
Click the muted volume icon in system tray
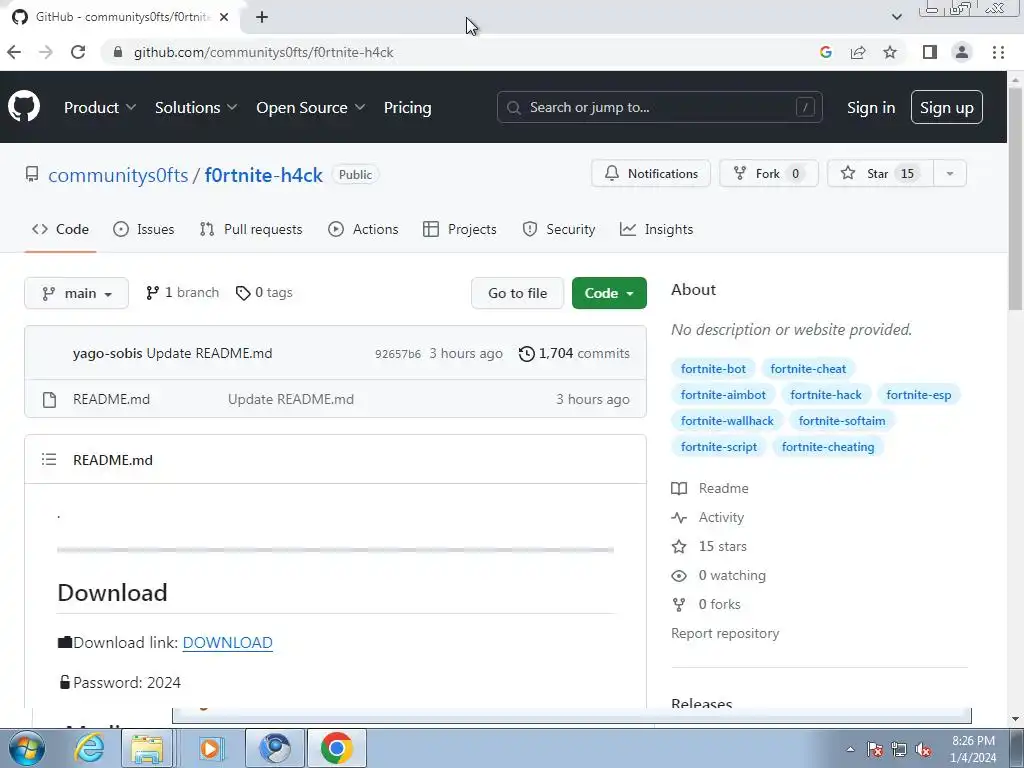(x=922, y=749)
